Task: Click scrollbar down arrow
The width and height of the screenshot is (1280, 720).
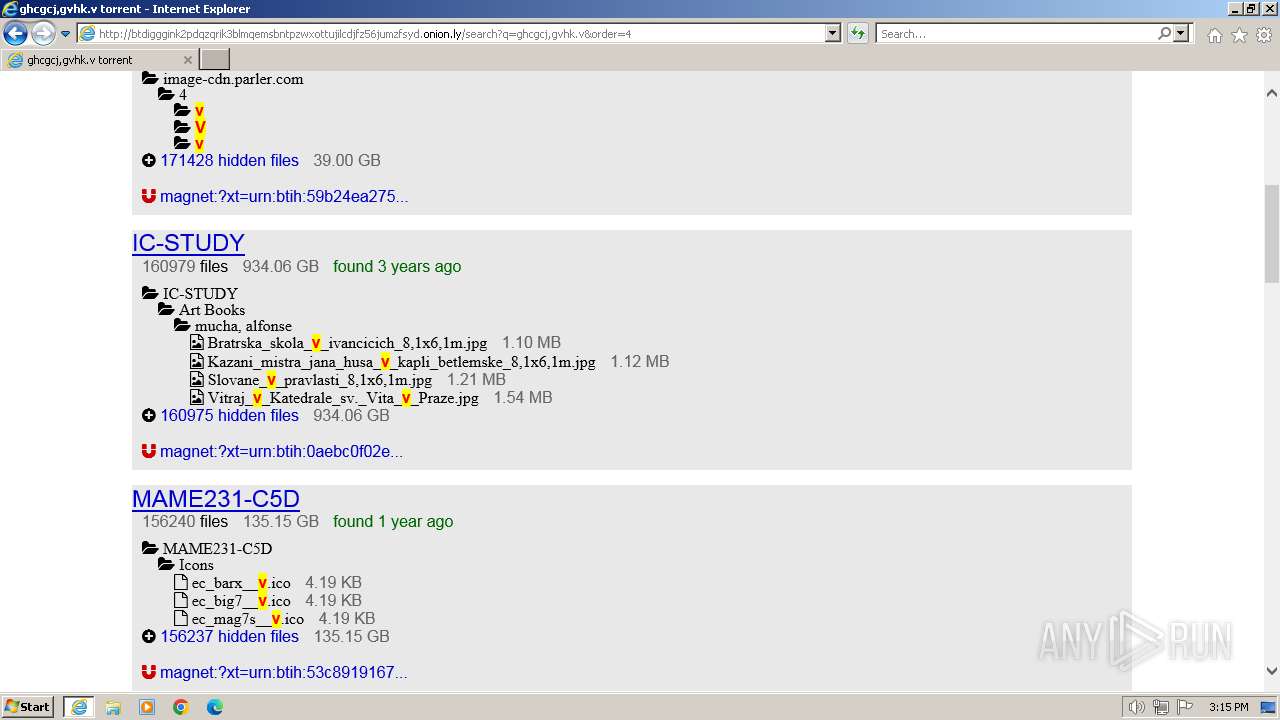Action: 1271,671
